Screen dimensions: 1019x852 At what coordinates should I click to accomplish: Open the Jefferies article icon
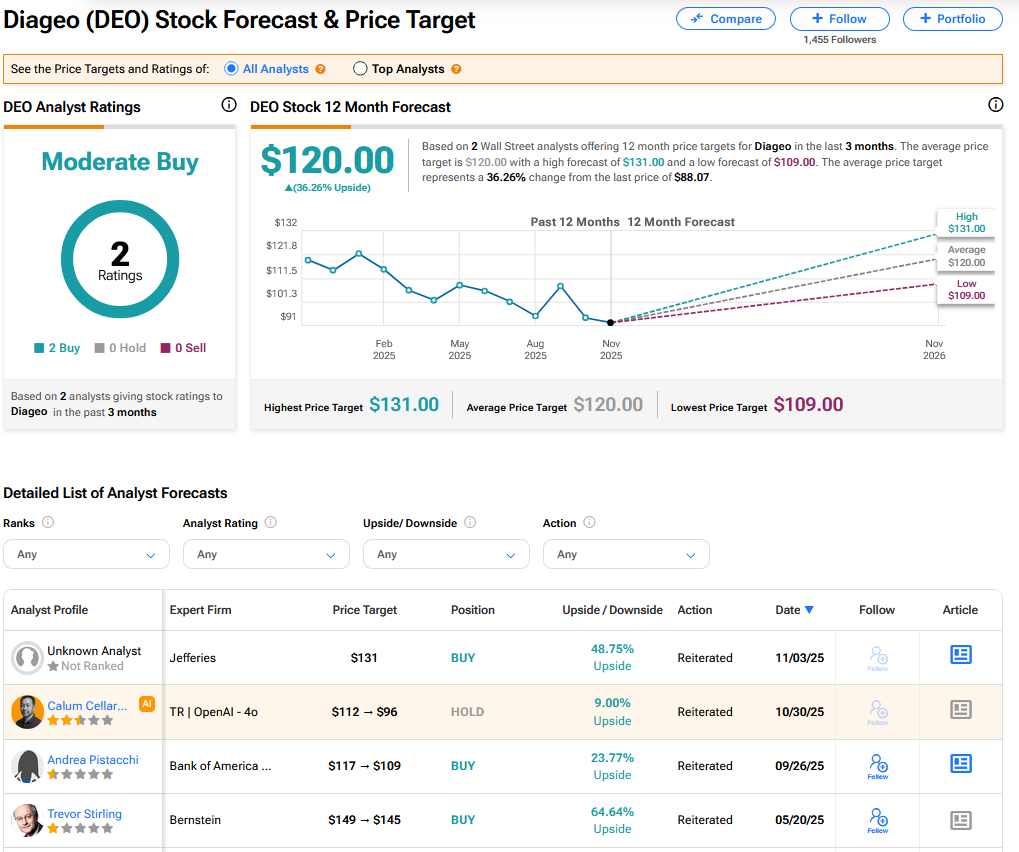[960, 655]
